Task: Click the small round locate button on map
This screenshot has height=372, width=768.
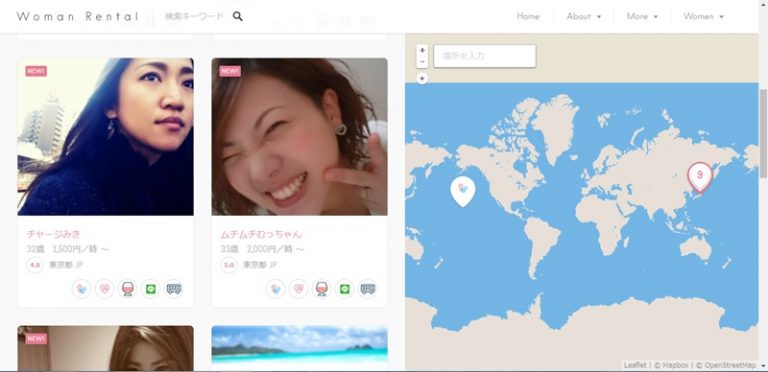Action: tap(422, 78)
